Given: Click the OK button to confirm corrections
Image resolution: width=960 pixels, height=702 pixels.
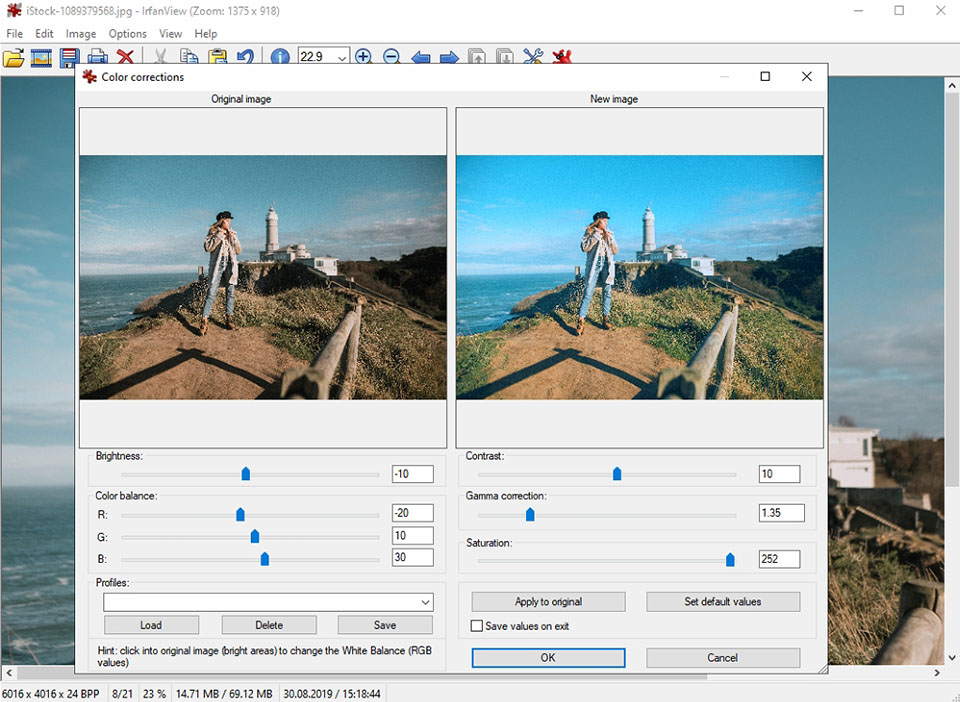Looking at the screenshot, I should (x=548, y=658).
